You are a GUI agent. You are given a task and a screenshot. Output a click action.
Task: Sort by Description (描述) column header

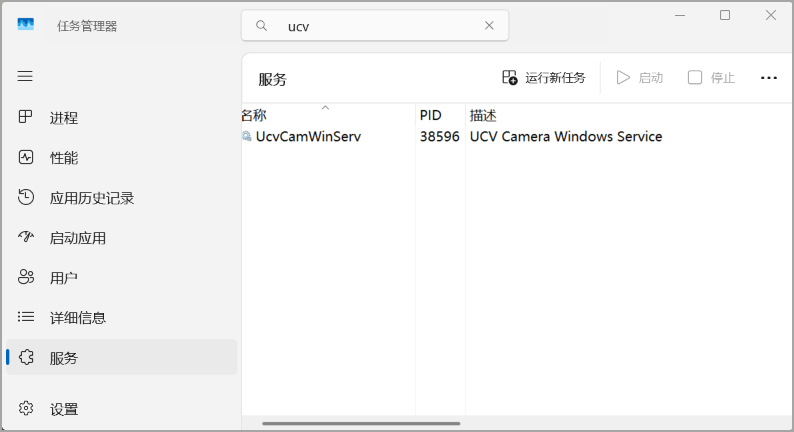483,115
